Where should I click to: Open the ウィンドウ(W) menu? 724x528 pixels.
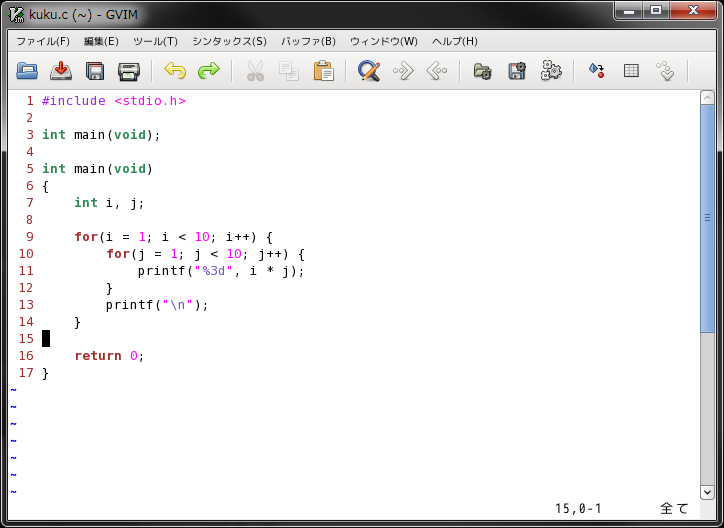(383, 42)
